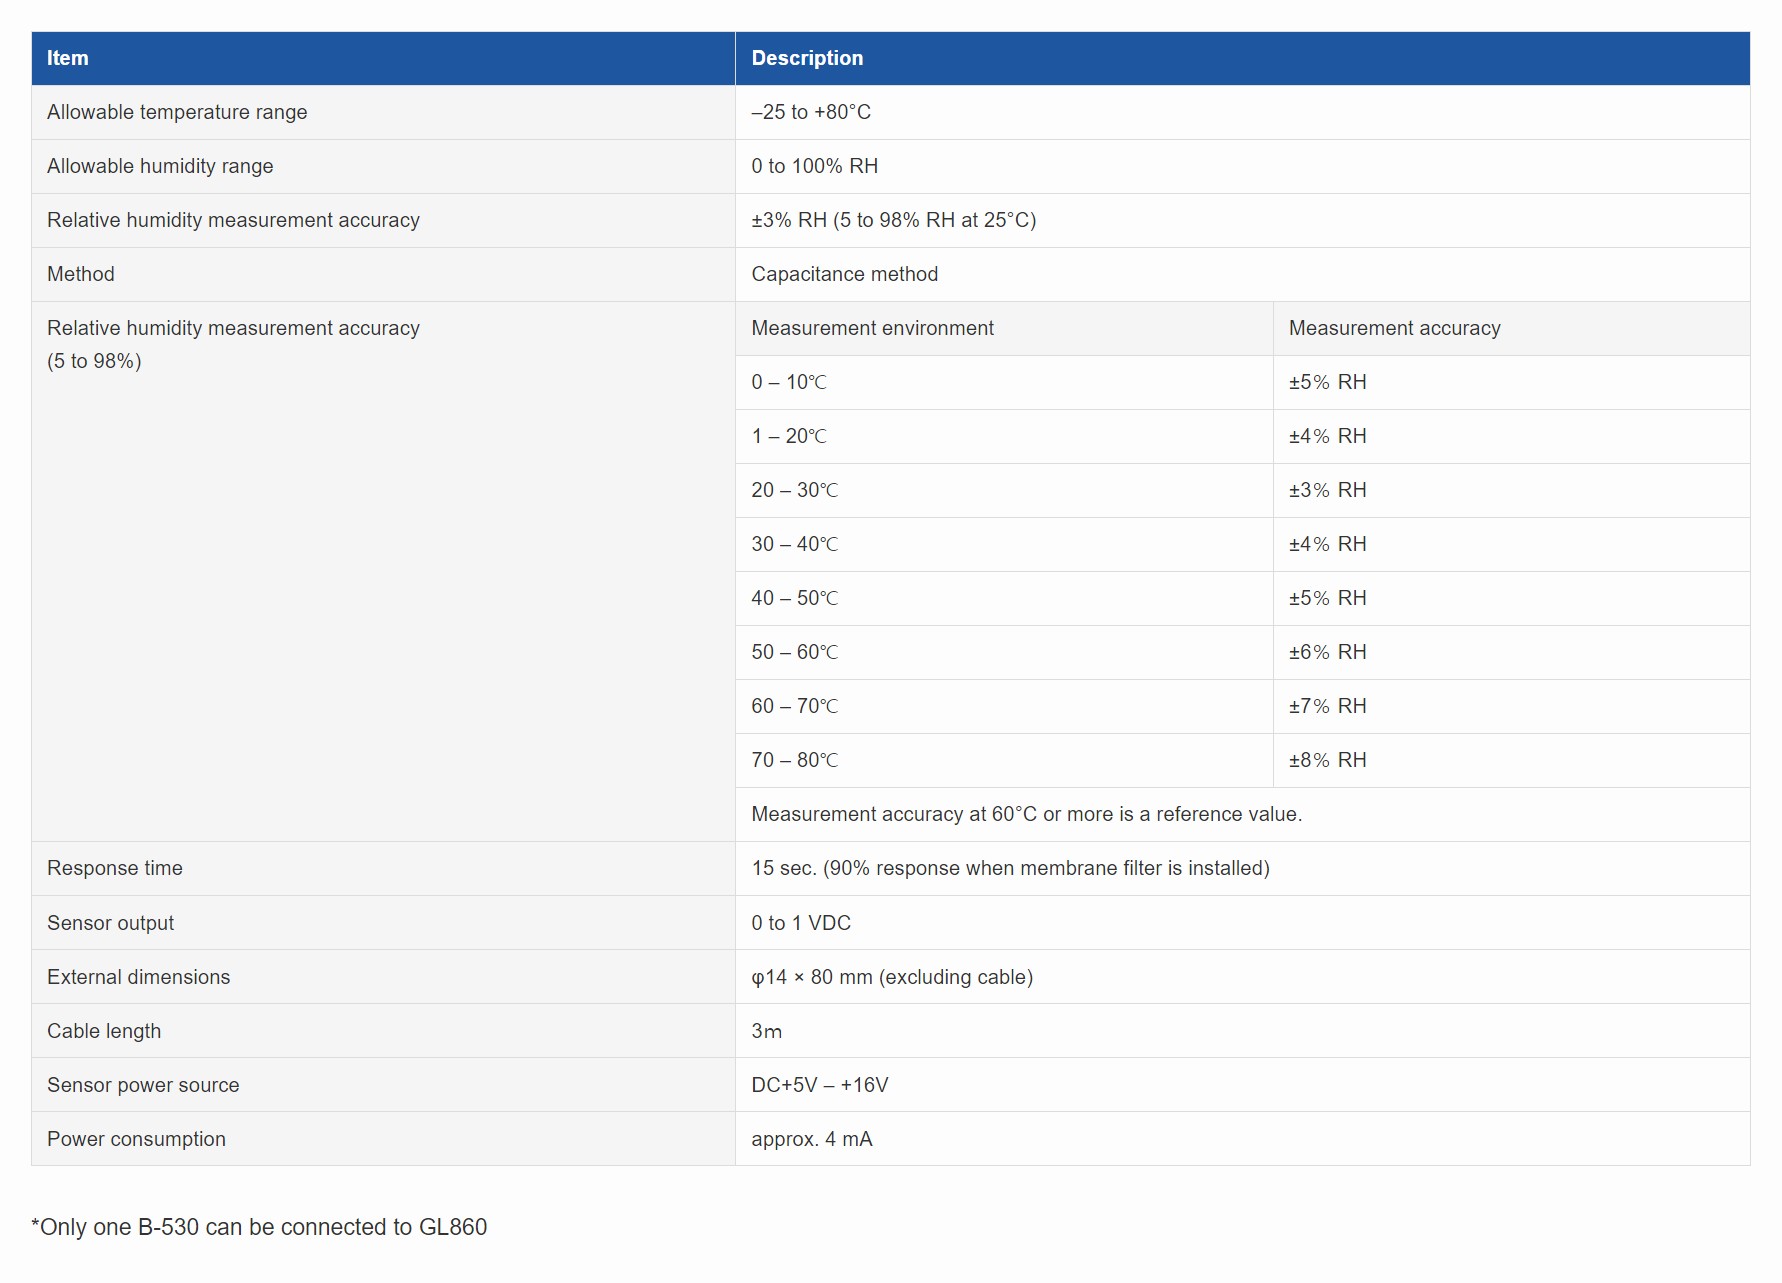Viewport: 1782px width, 1283px height.
Task: Select the "70 – 80°C" environment cell
Action: [x=1004, y=760]
